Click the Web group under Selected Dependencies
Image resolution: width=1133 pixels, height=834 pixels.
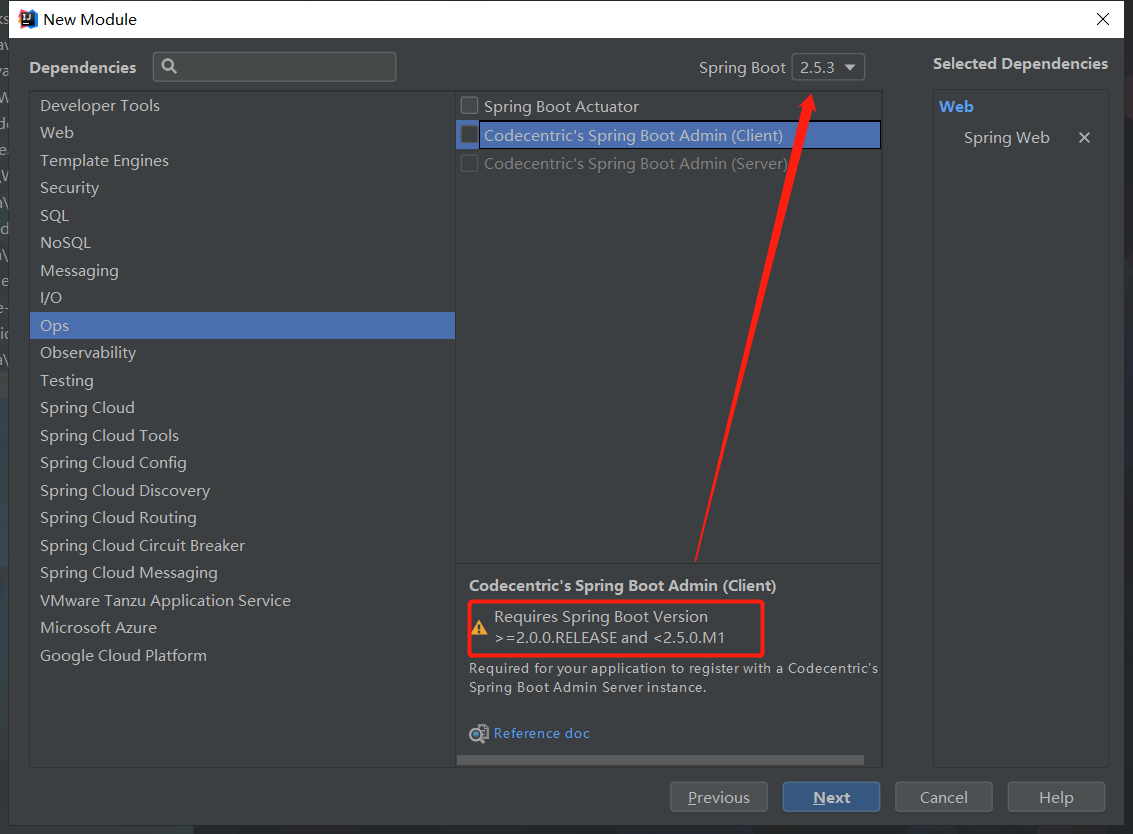click(956, 106)
